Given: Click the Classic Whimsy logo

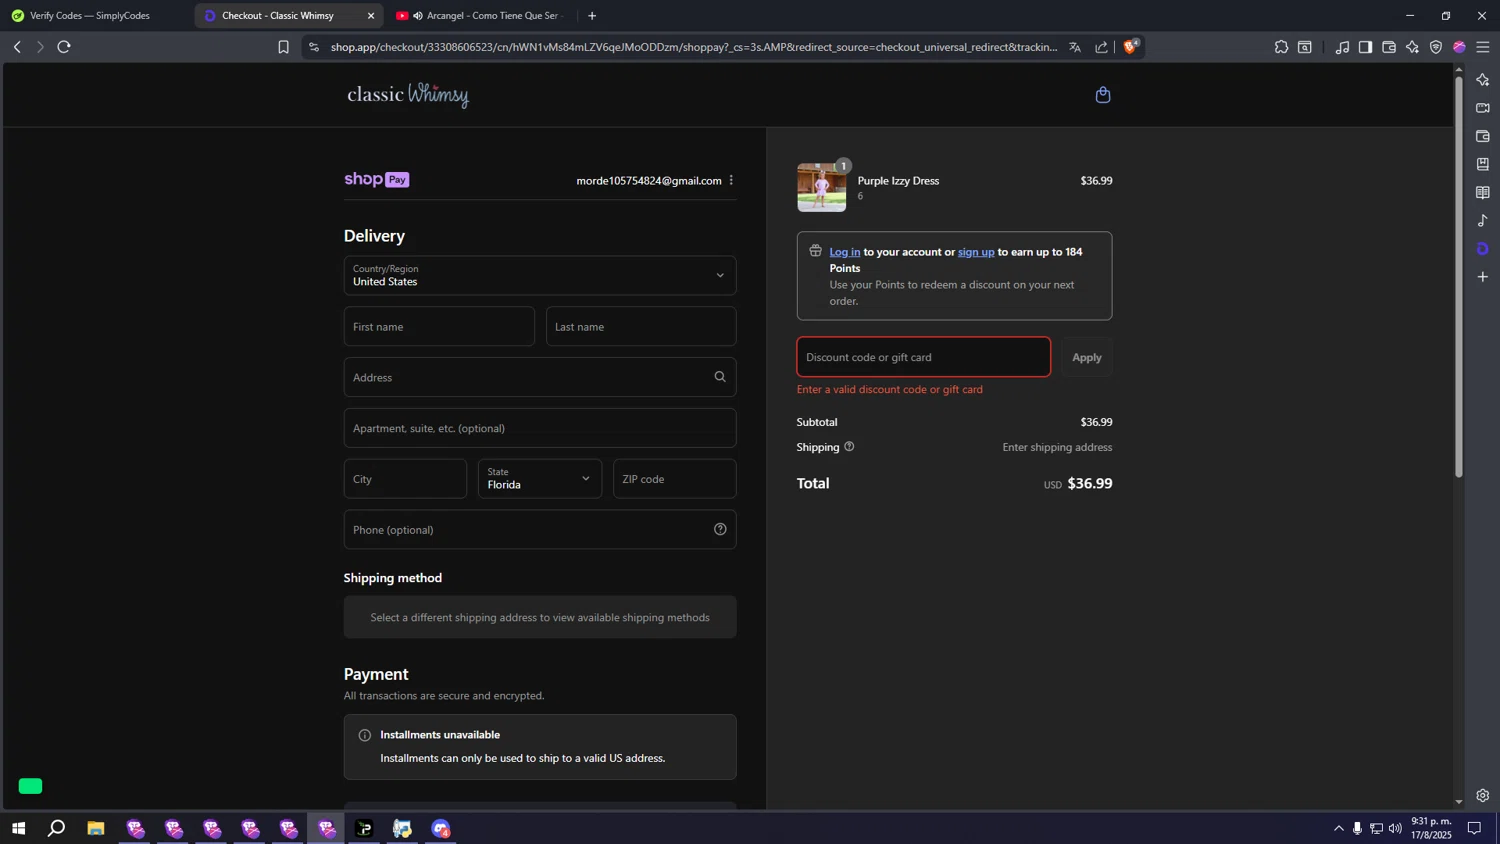Looking at the screenshot, I should point(408,95).
